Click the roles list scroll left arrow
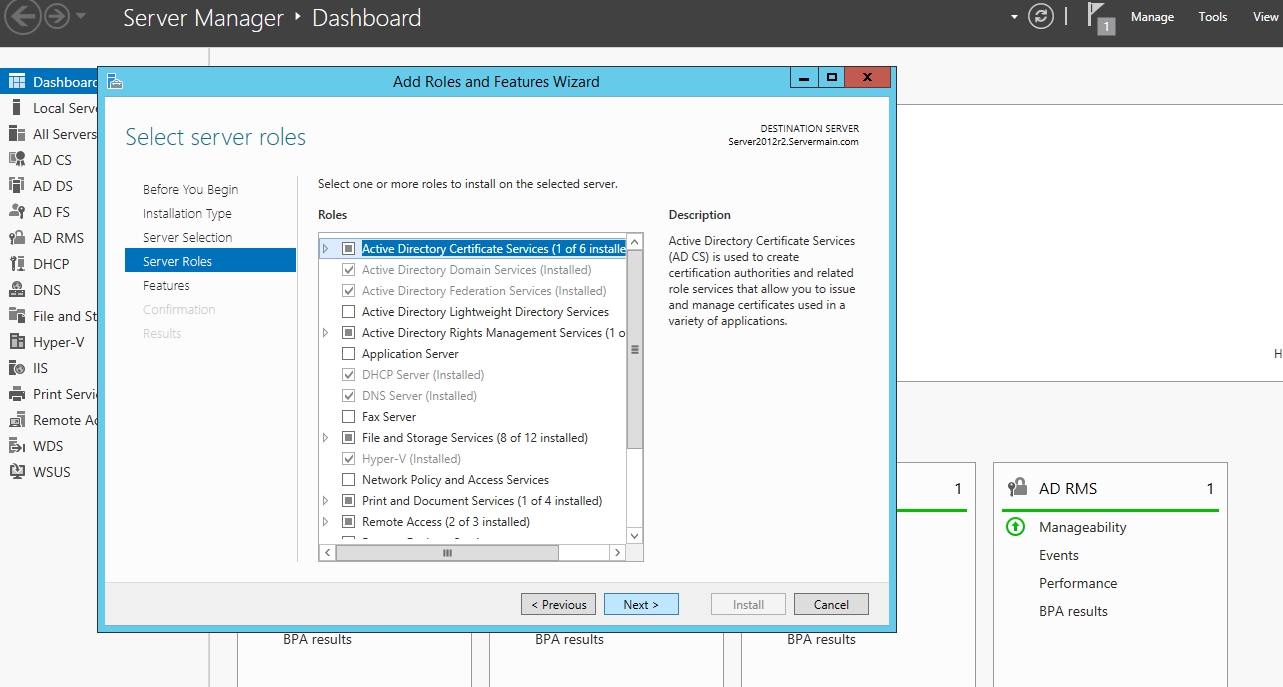 click(x=327, y=552)
